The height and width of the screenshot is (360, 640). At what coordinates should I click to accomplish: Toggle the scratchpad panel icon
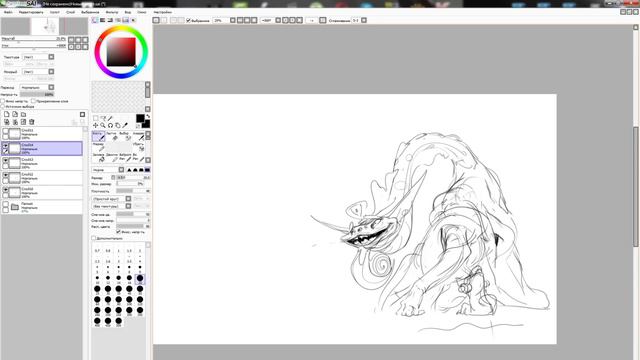(x=133, y=20)
